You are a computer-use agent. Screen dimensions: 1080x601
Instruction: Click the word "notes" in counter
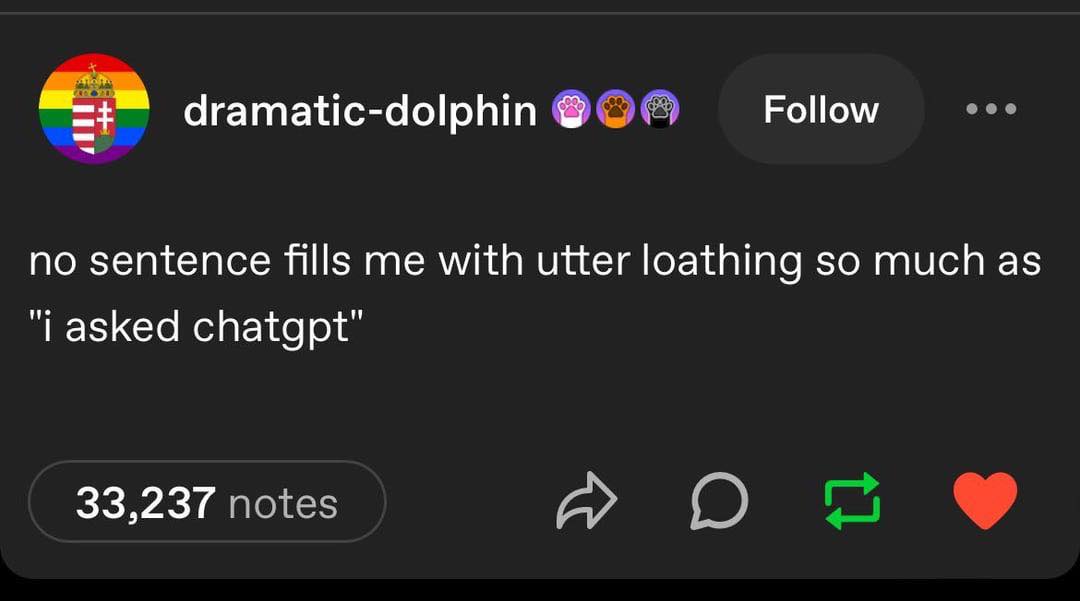pos(283,504)
